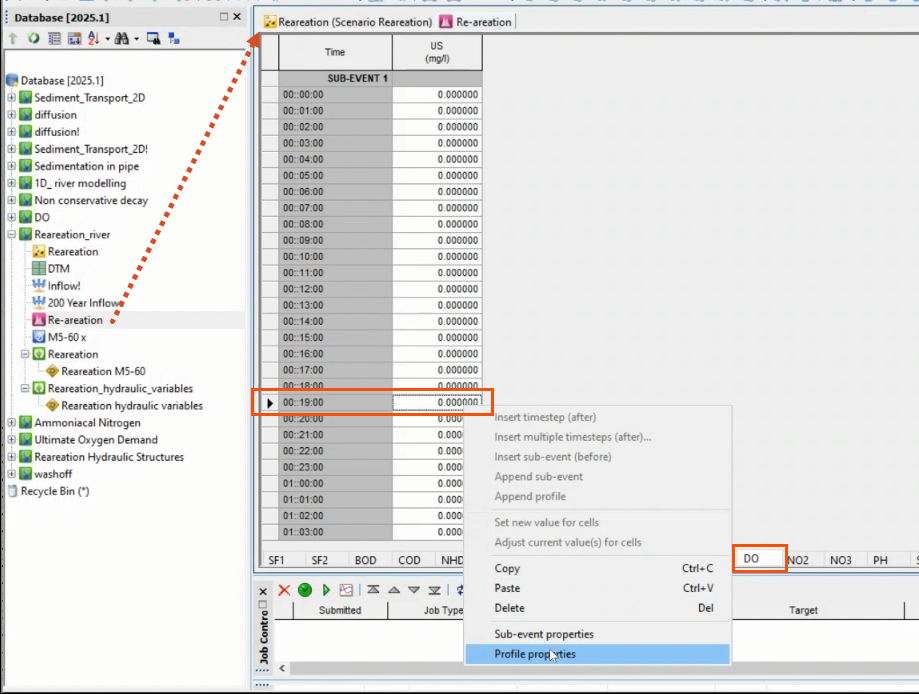Refresh the database tree view
The image size is (919, 694).
coord(33,37)
